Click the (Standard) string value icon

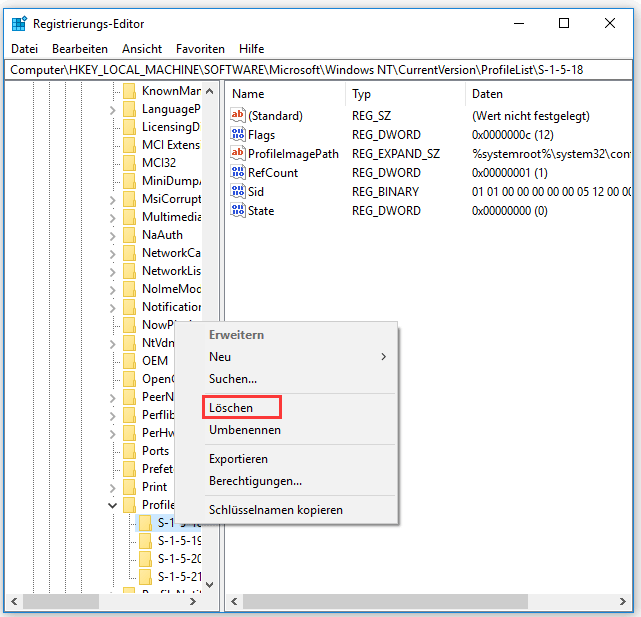[238, 115]
